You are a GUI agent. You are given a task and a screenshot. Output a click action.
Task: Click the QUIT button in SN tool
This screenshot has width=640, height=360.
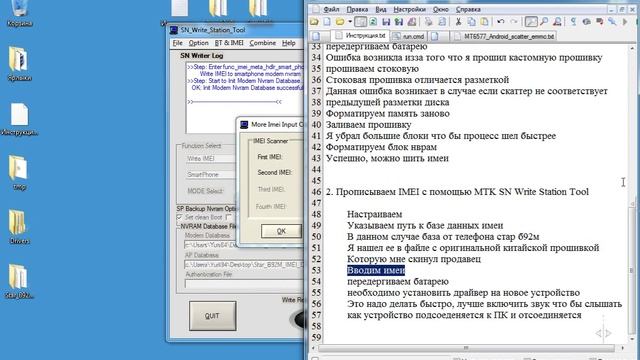[212, 316]
